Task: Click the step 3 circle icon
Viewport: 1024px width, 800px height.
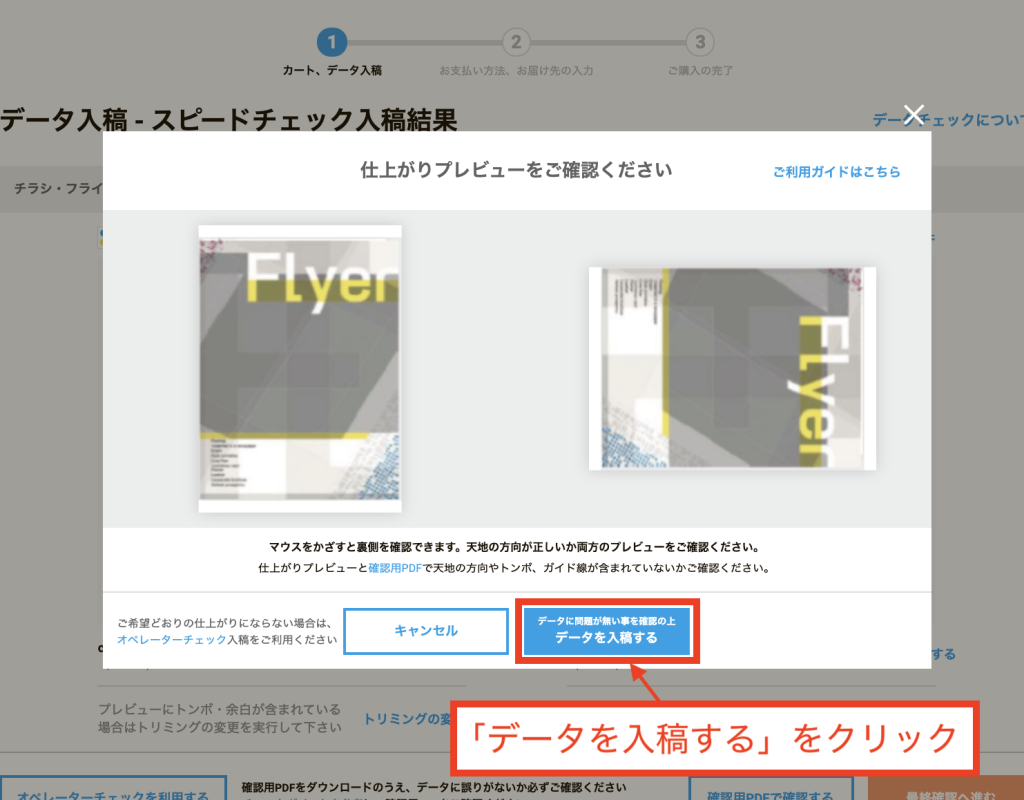Action: (700, 42)
